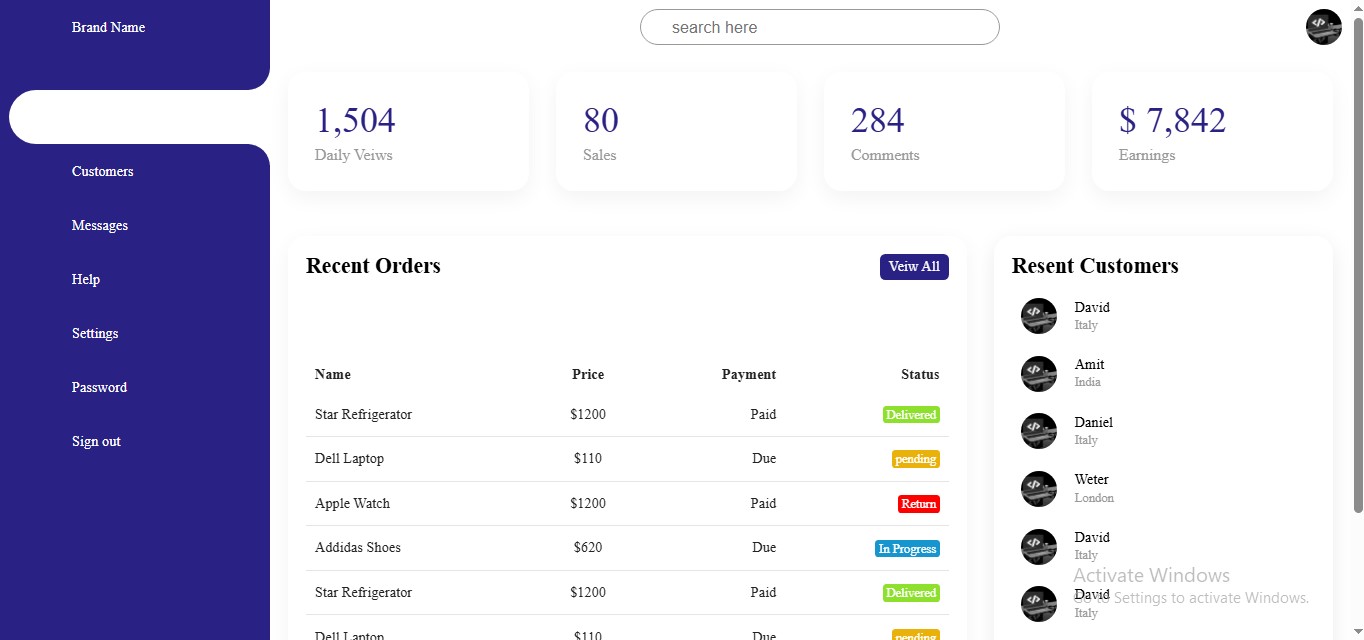Open the profile avatar in the header
The height and width of the screenshot is (640, 1364).
(1323, 27)
